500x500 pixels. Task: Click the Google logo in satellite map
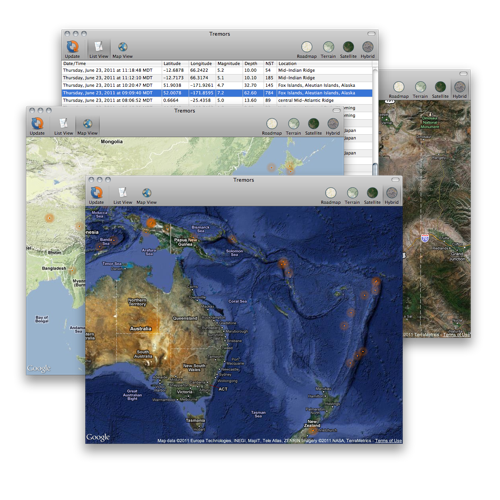pyautogui.click(x=98, y=437)
